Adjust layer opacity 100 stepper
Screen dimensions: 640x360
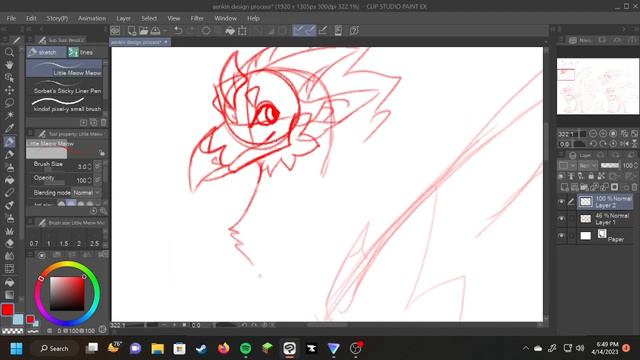coord(636,165)
